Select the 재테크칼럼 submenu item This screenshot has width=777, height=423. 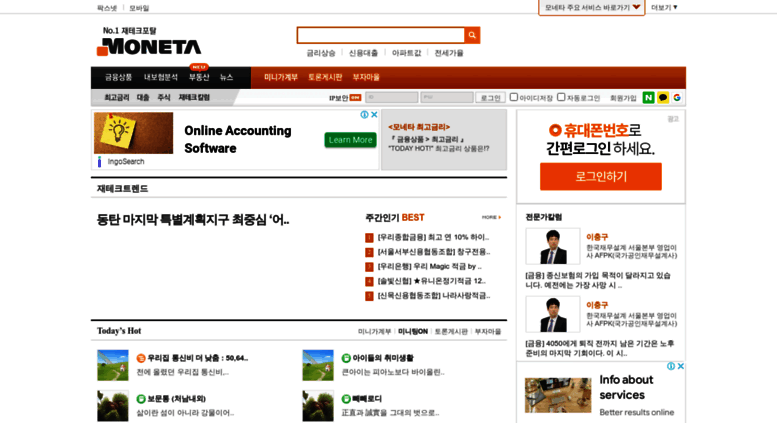coord(194,98)
